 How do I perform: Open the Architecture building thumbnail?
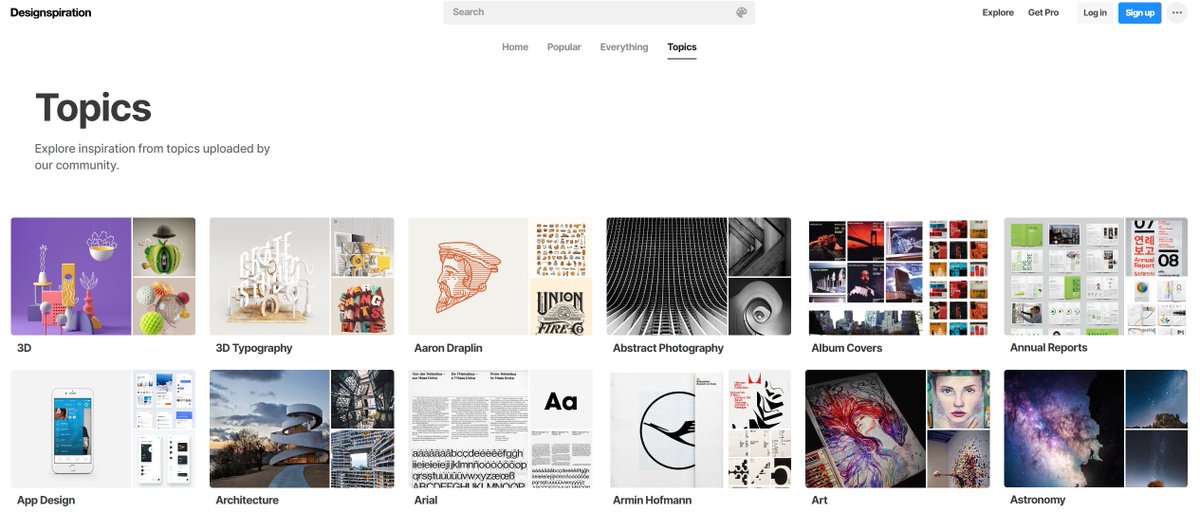pos(269,428)
